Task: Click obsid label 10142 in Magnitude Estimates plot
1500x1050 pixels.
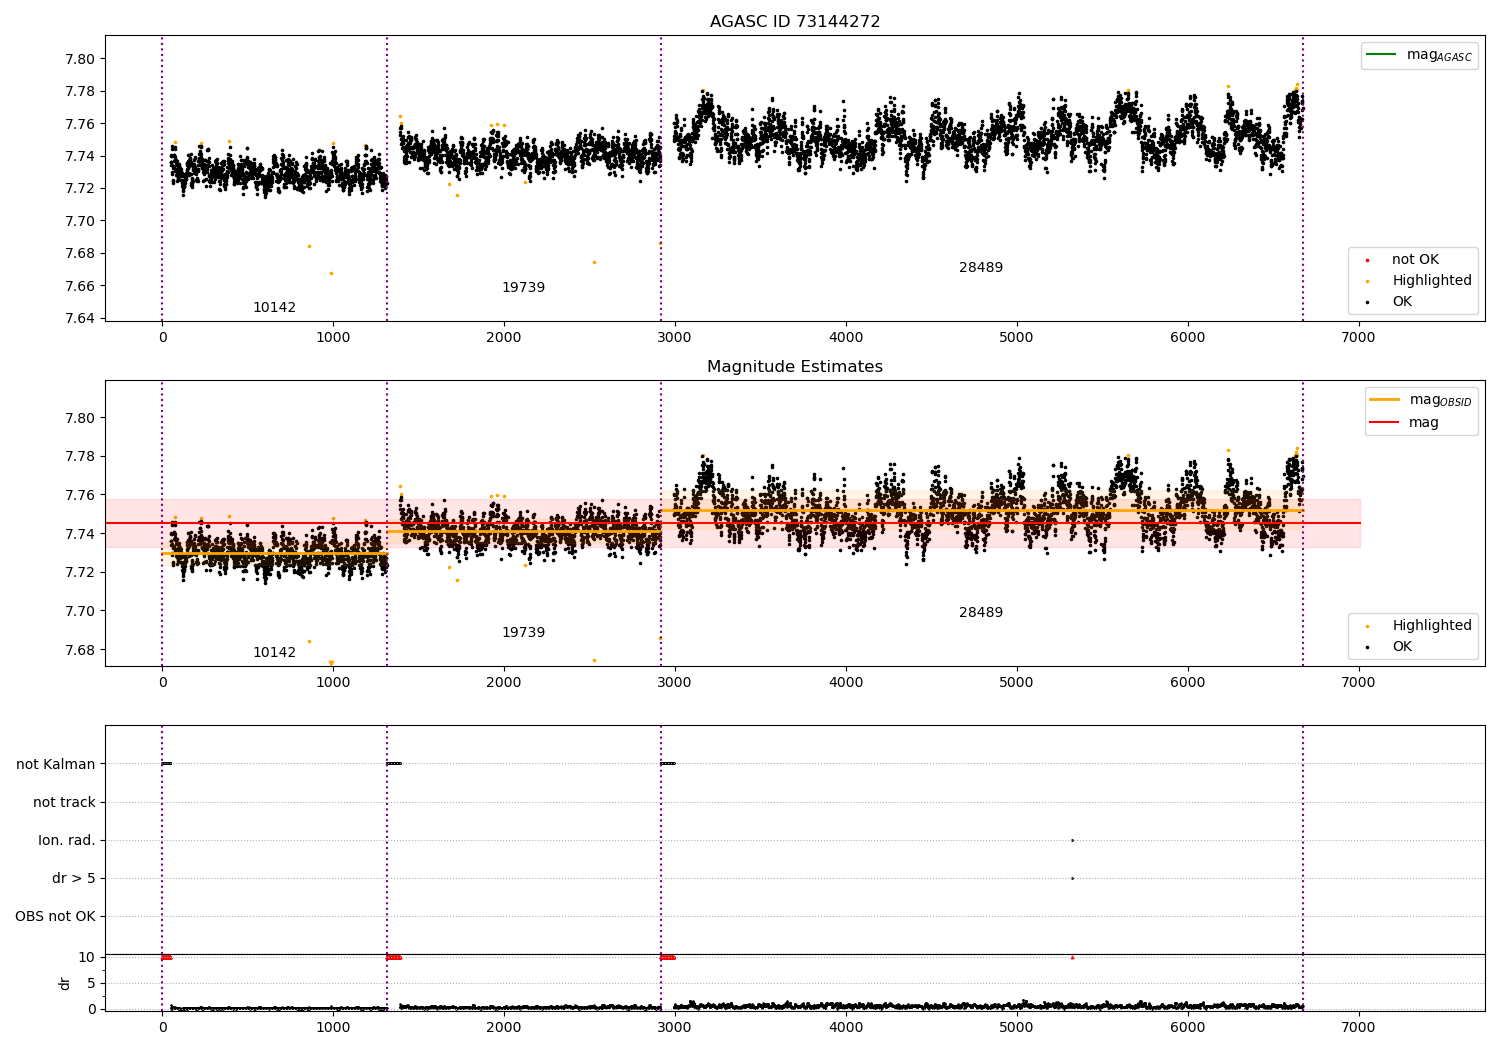Action: pos(274,652)
